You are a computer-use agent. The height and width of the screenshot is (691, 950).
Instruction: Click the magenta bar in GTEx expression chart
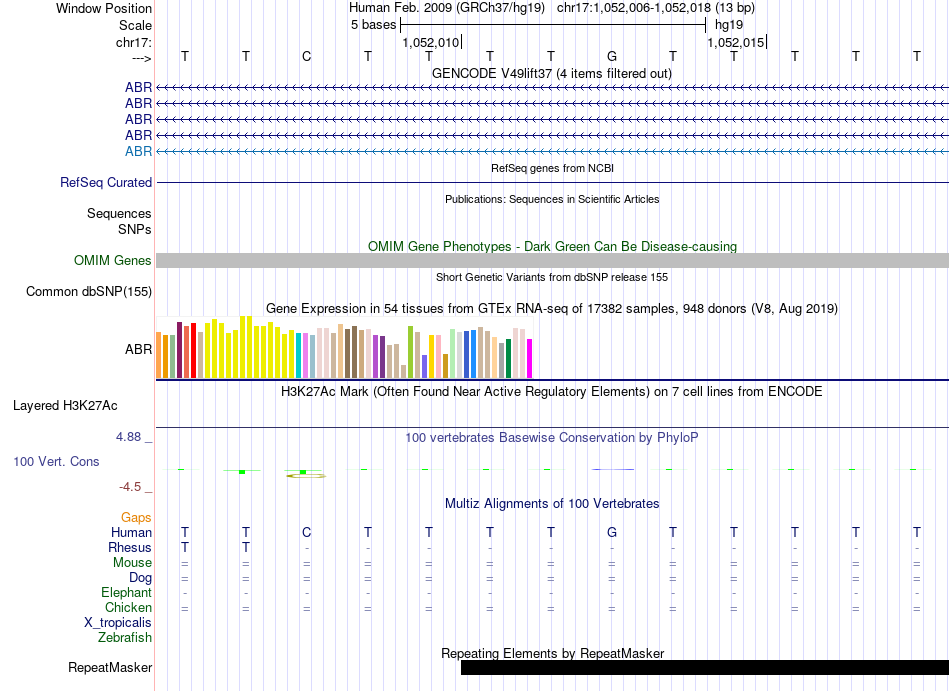[529, 359]
